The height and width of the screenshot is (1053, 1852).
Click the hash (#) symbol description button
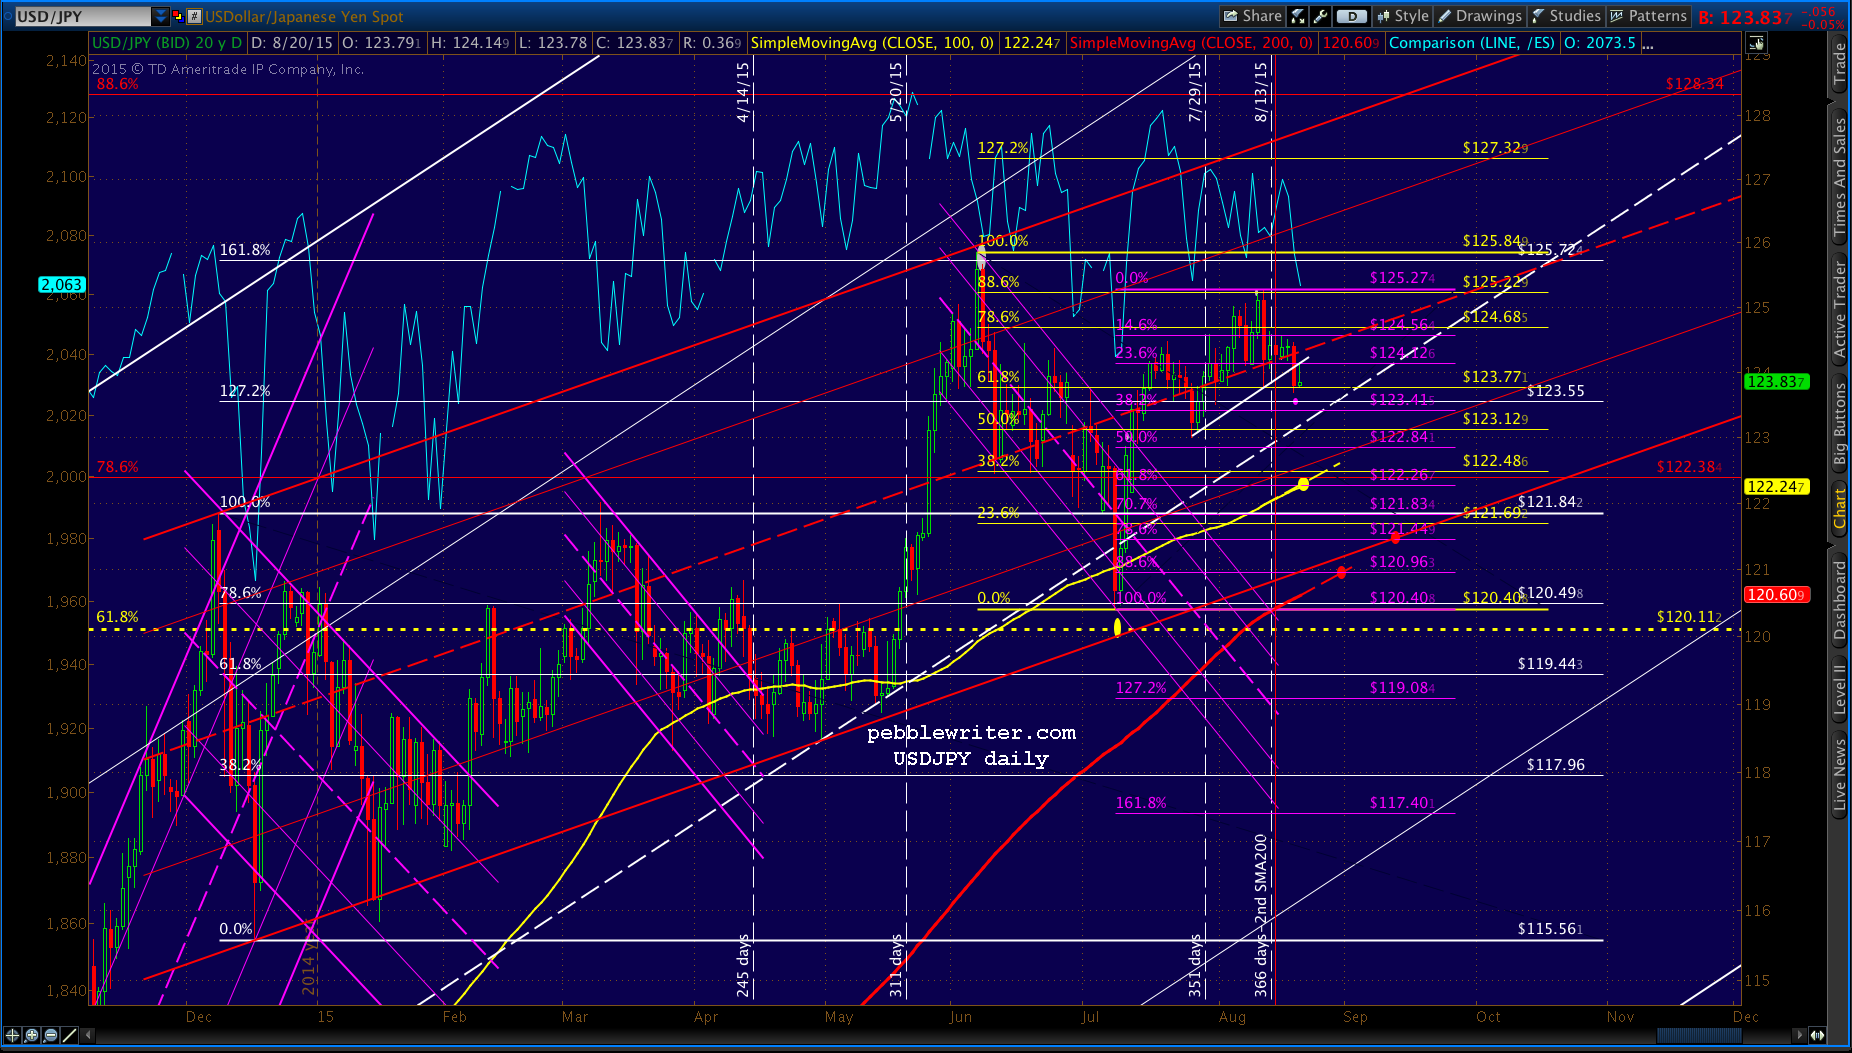[193, 16]
